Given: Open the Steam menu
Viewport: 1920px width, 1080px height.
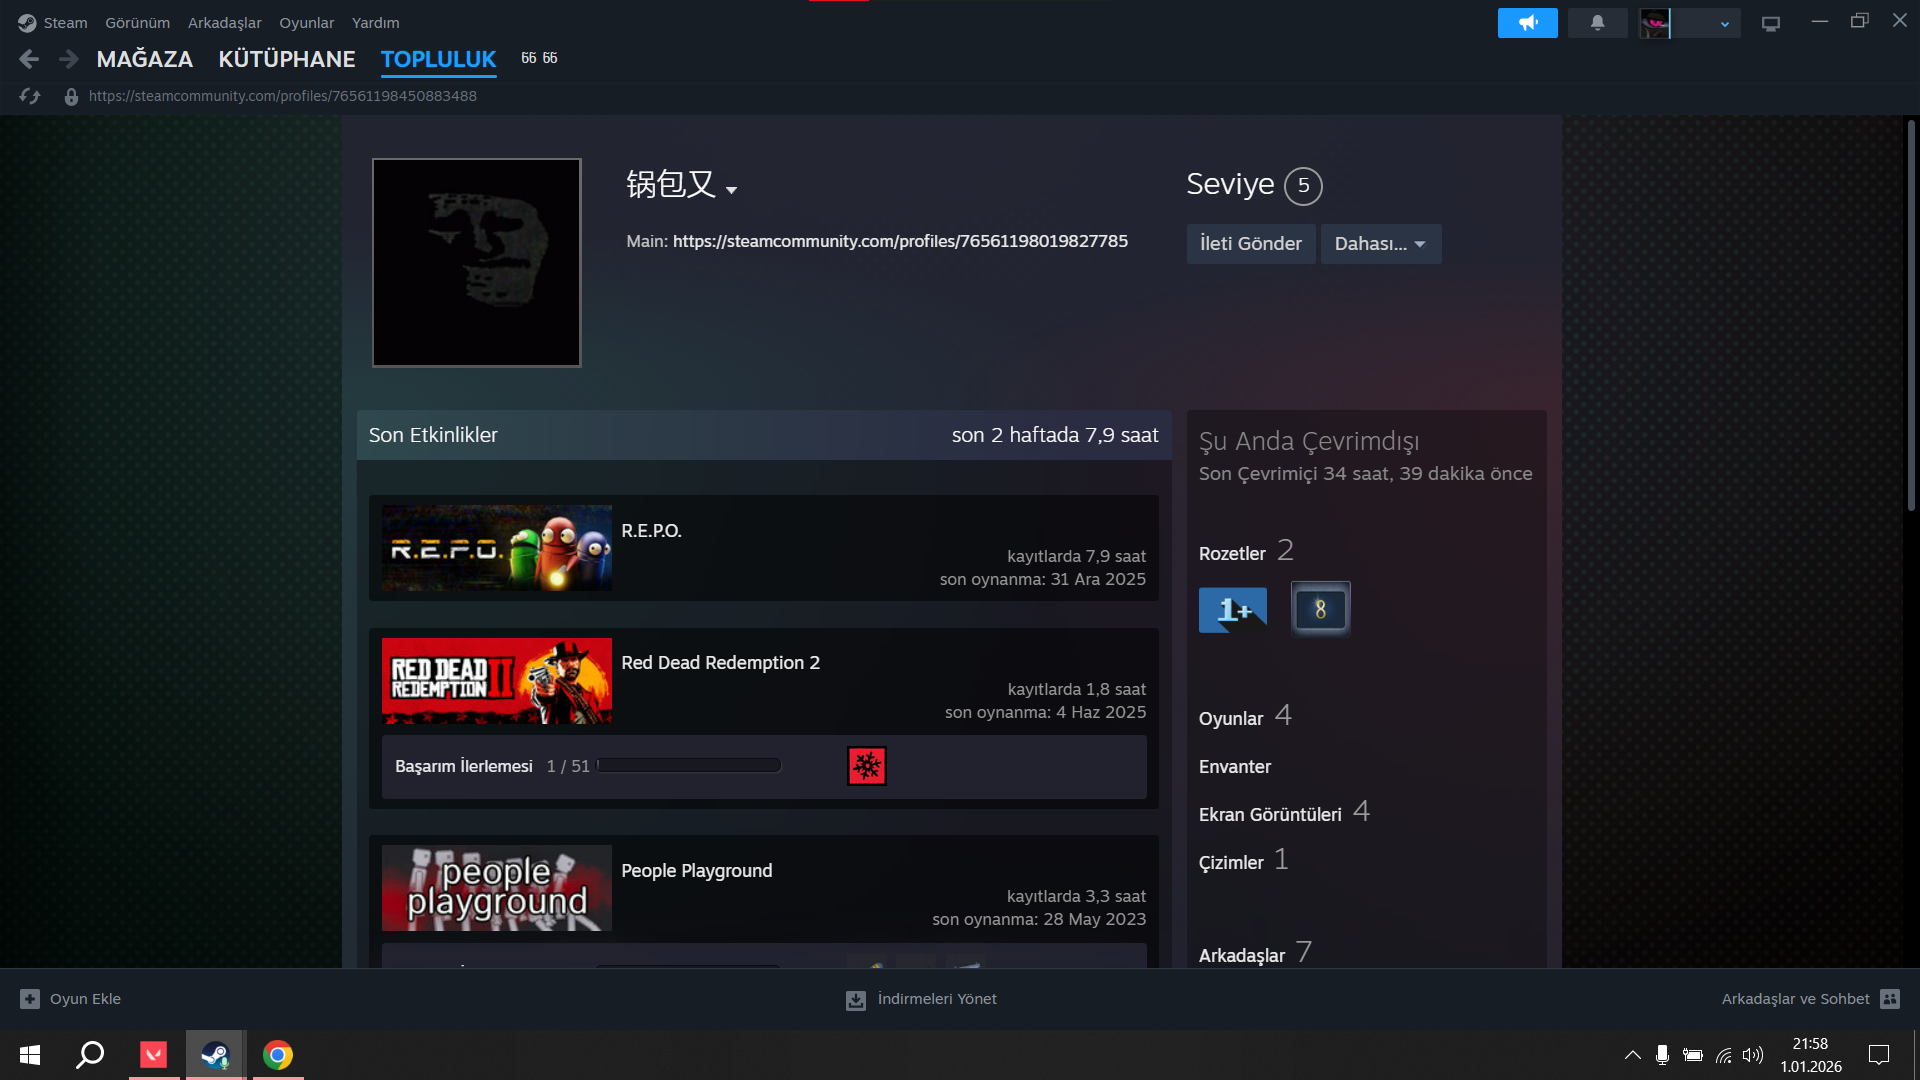Looking at the screenshot, I should click(66, 23).
